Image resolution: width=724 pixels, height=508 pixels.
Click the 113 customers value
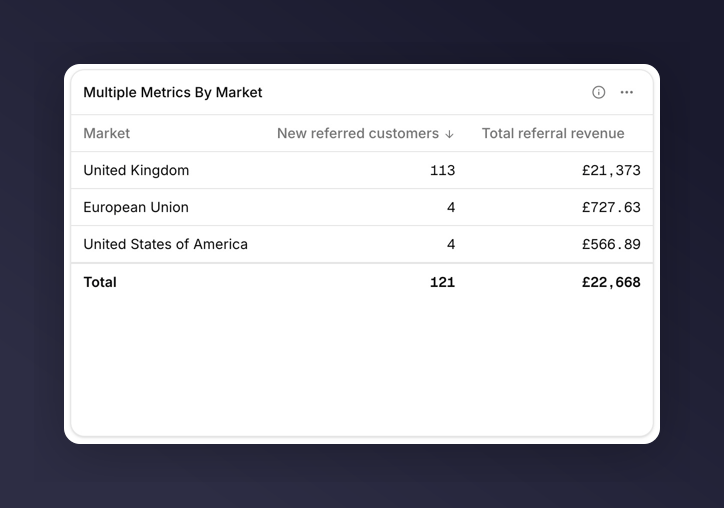pos(442,170)
